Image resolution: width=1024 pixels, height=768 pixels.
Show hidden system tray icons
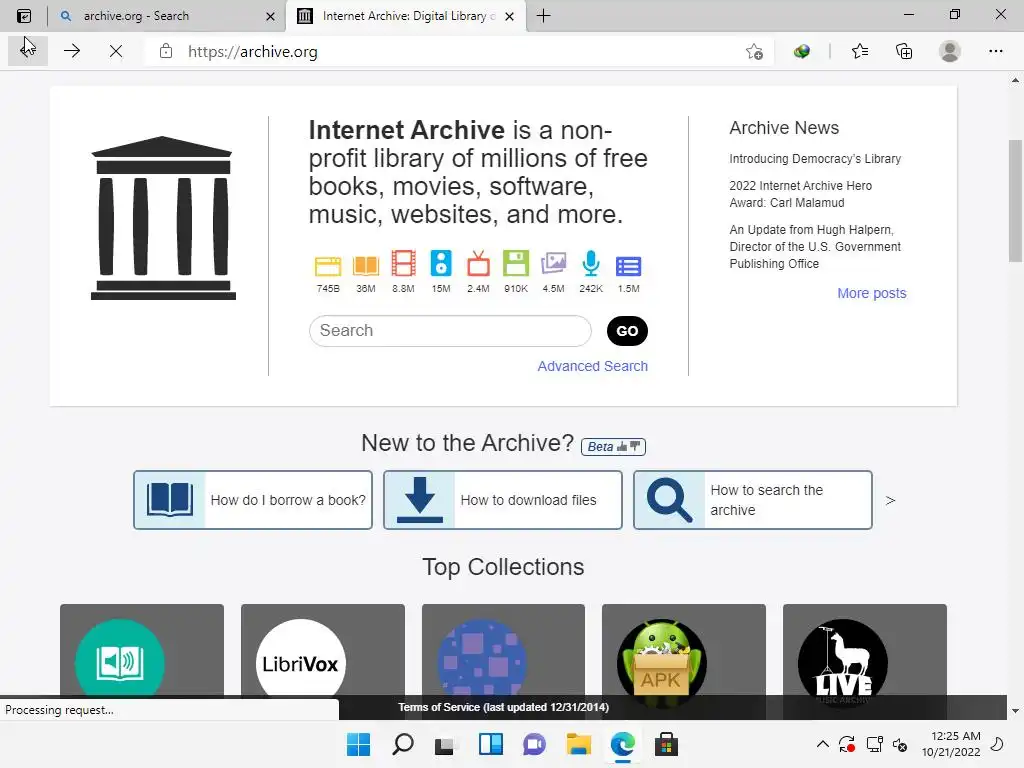823,744
